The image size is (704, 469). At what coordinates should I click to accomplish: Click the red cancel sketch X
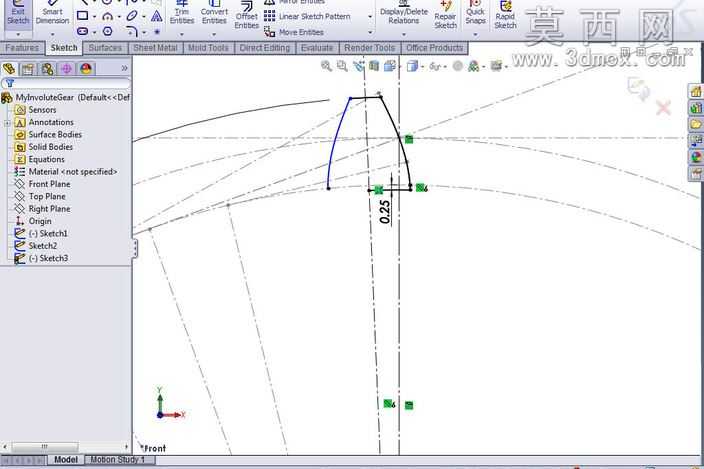(x=664, y=108)
